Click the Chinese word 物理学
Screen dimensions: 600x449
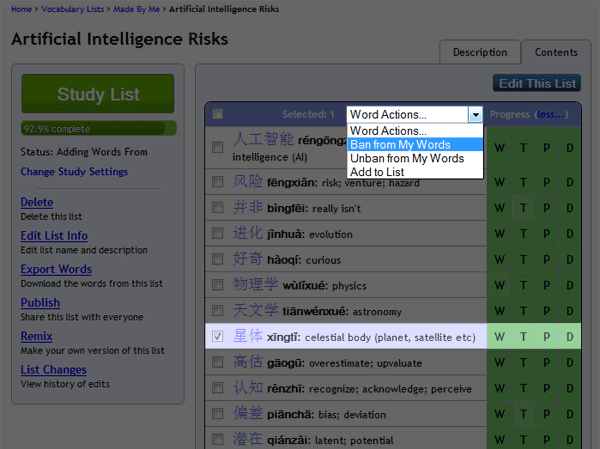(256, 284)
